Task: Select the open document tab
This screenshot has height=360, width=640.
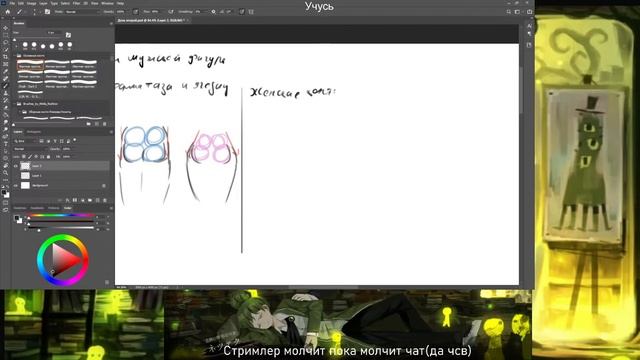Action: pos(151,20)
